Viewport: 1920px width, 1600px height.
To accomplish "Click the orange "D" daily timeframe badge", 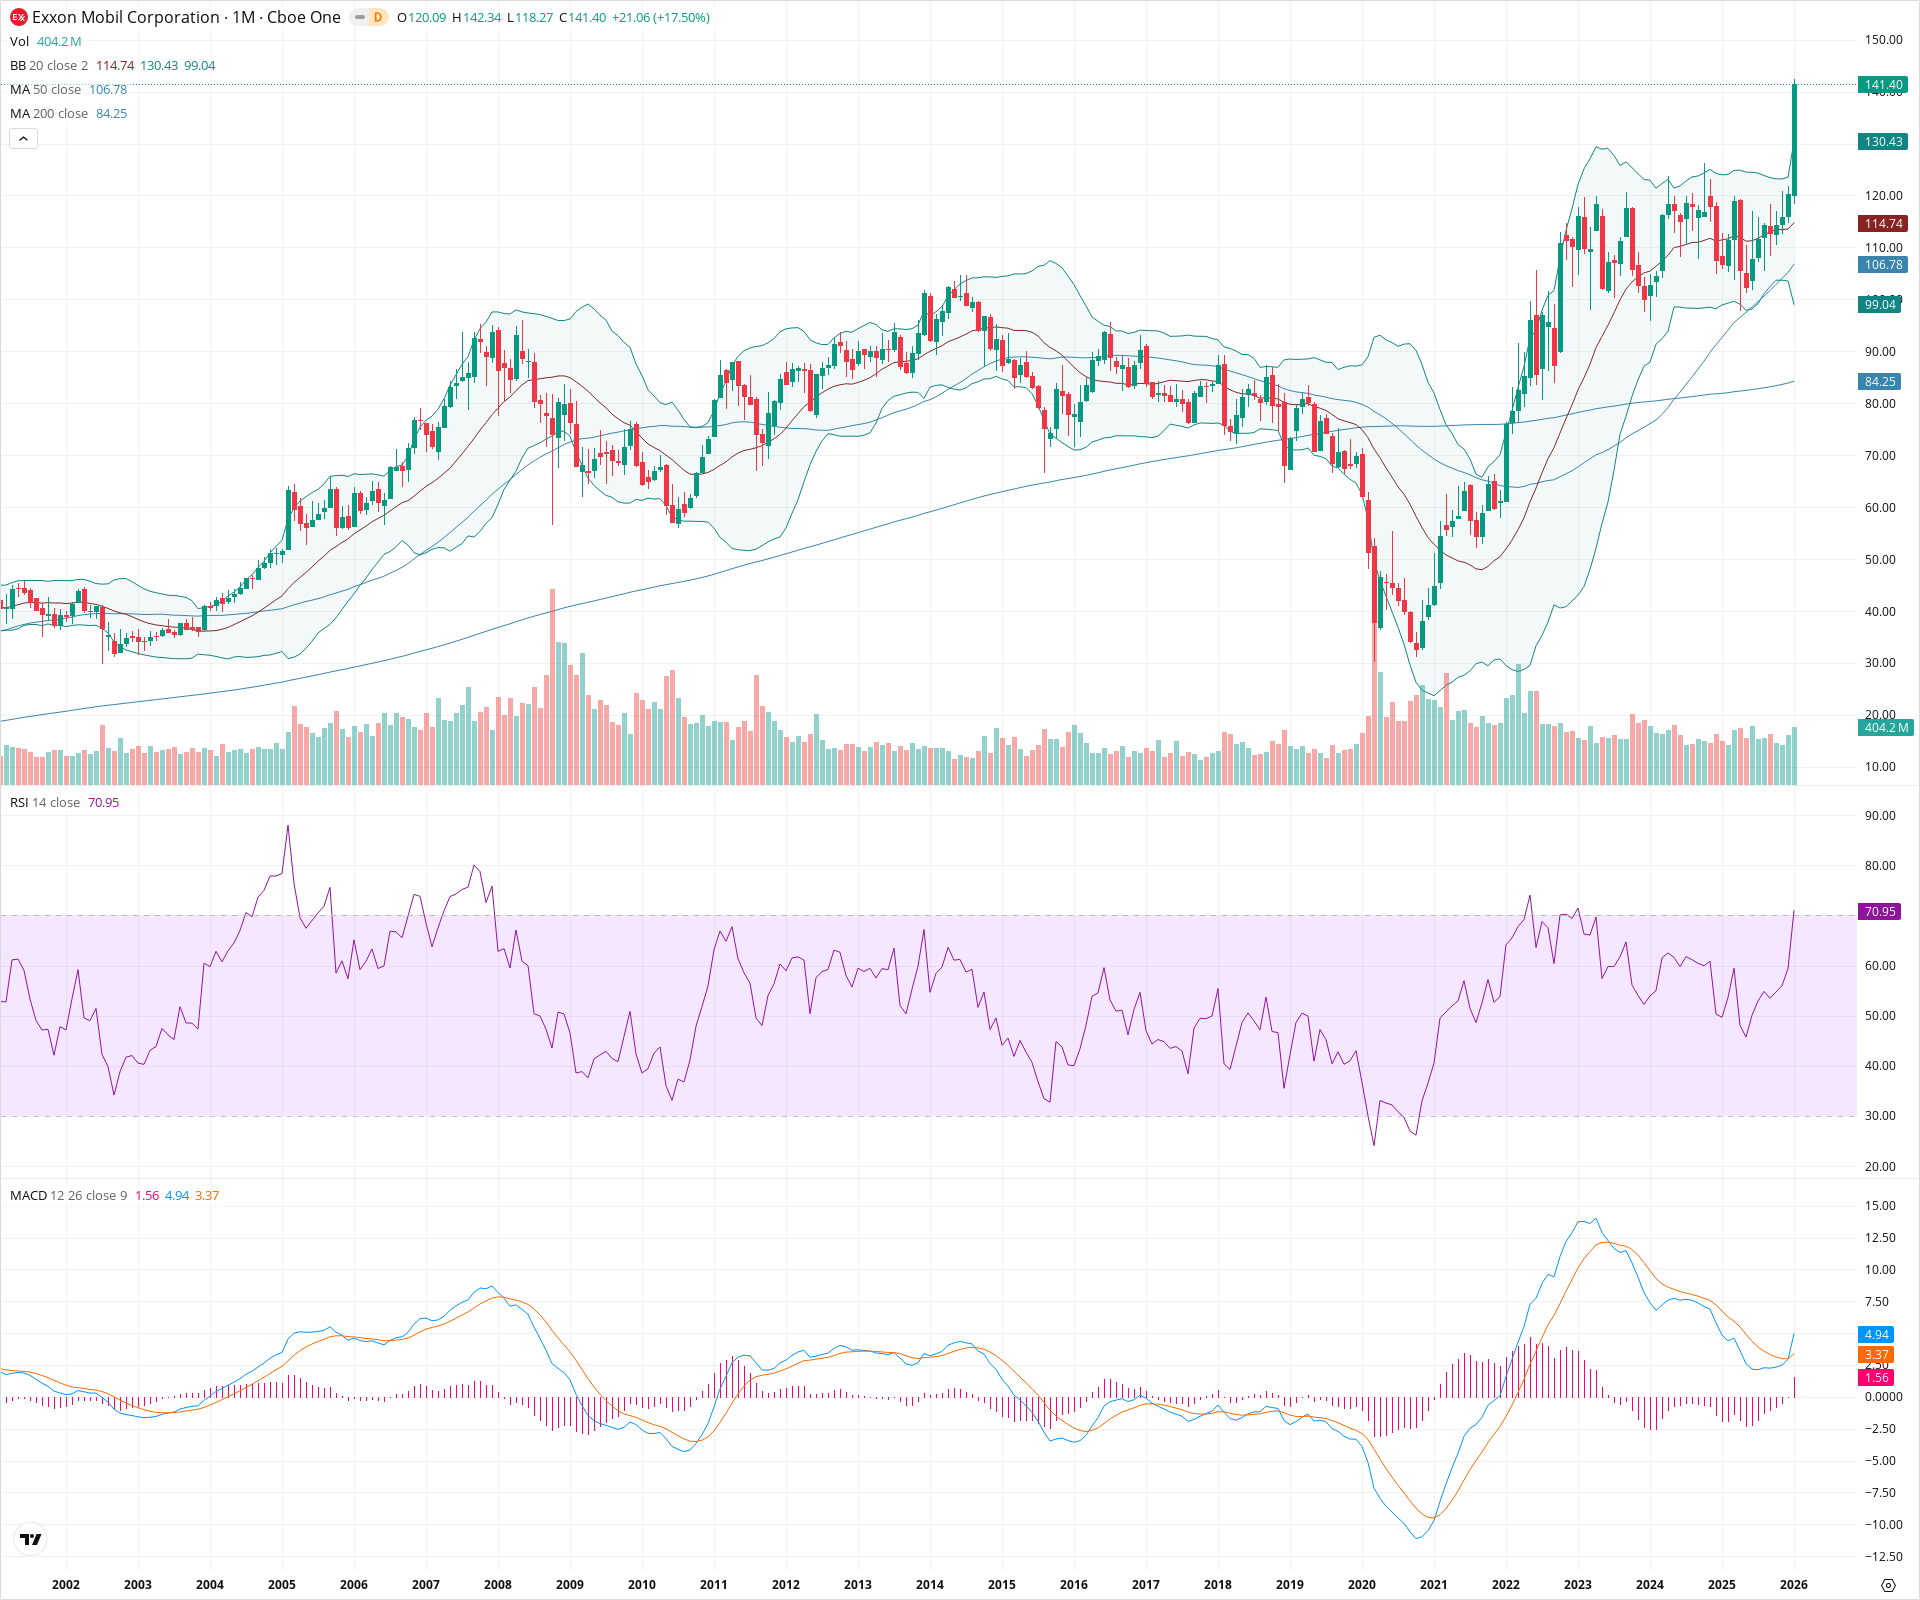I will click(x=376, y=17).
